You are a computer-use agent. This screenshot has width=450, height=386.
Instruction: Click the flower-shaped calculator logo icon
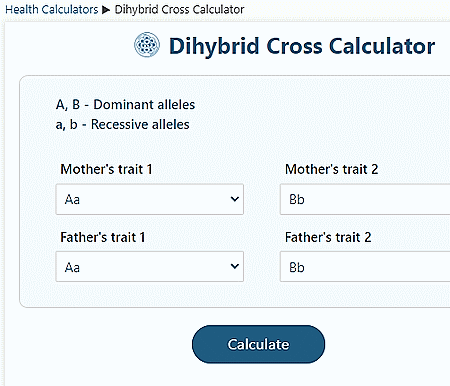[147, 45]
